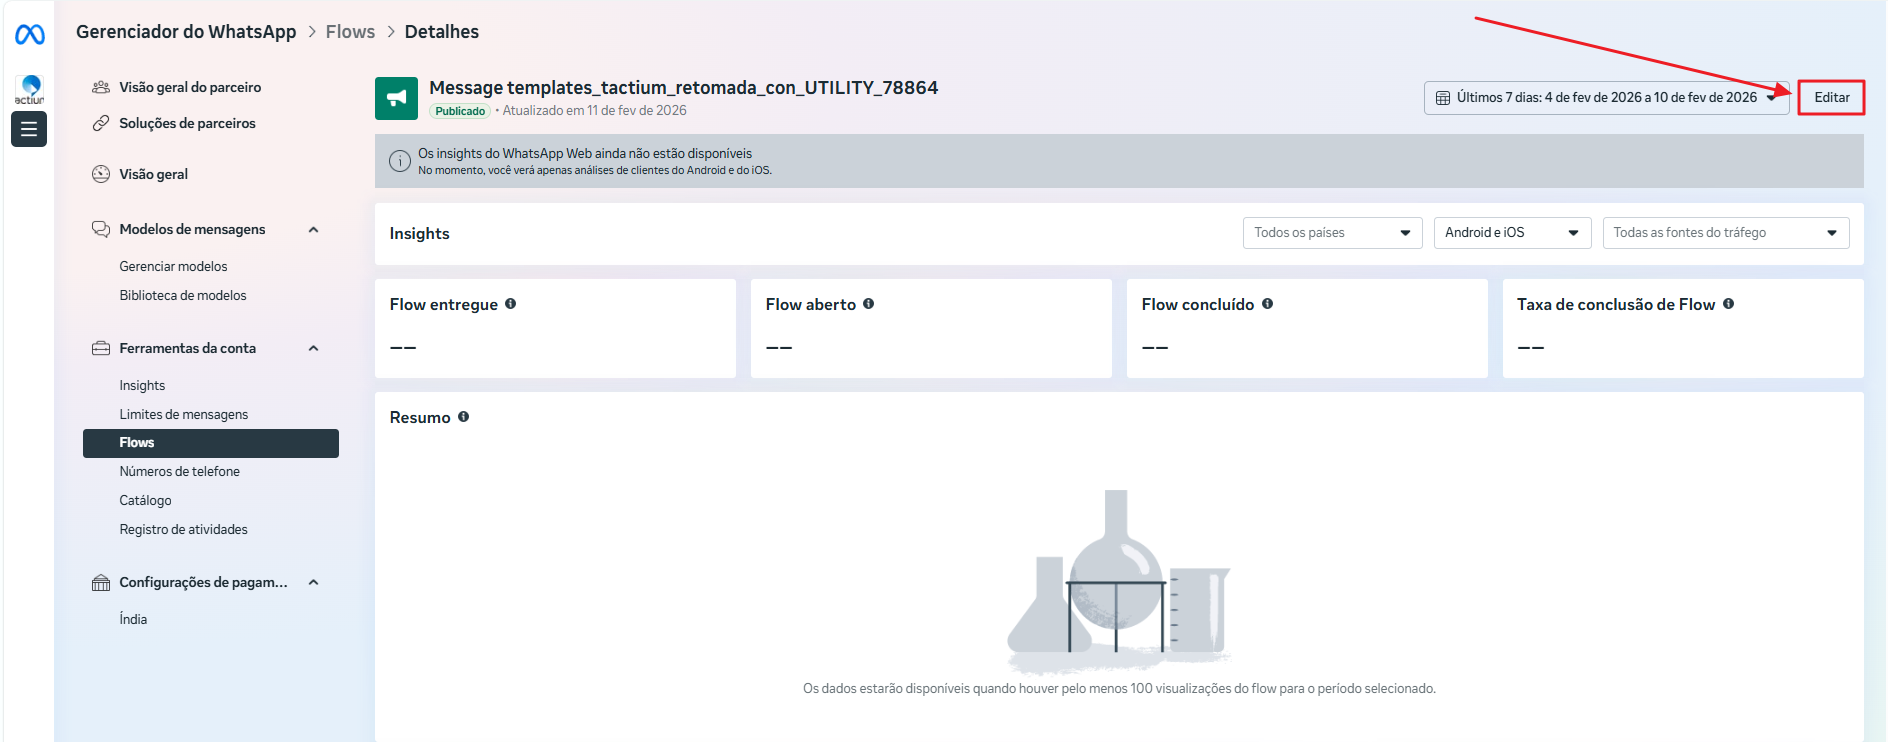The image size is (1888, 742).
Task: Open Visão geral do parceiro
Action: pyautogui.click(x=190, y=88)
